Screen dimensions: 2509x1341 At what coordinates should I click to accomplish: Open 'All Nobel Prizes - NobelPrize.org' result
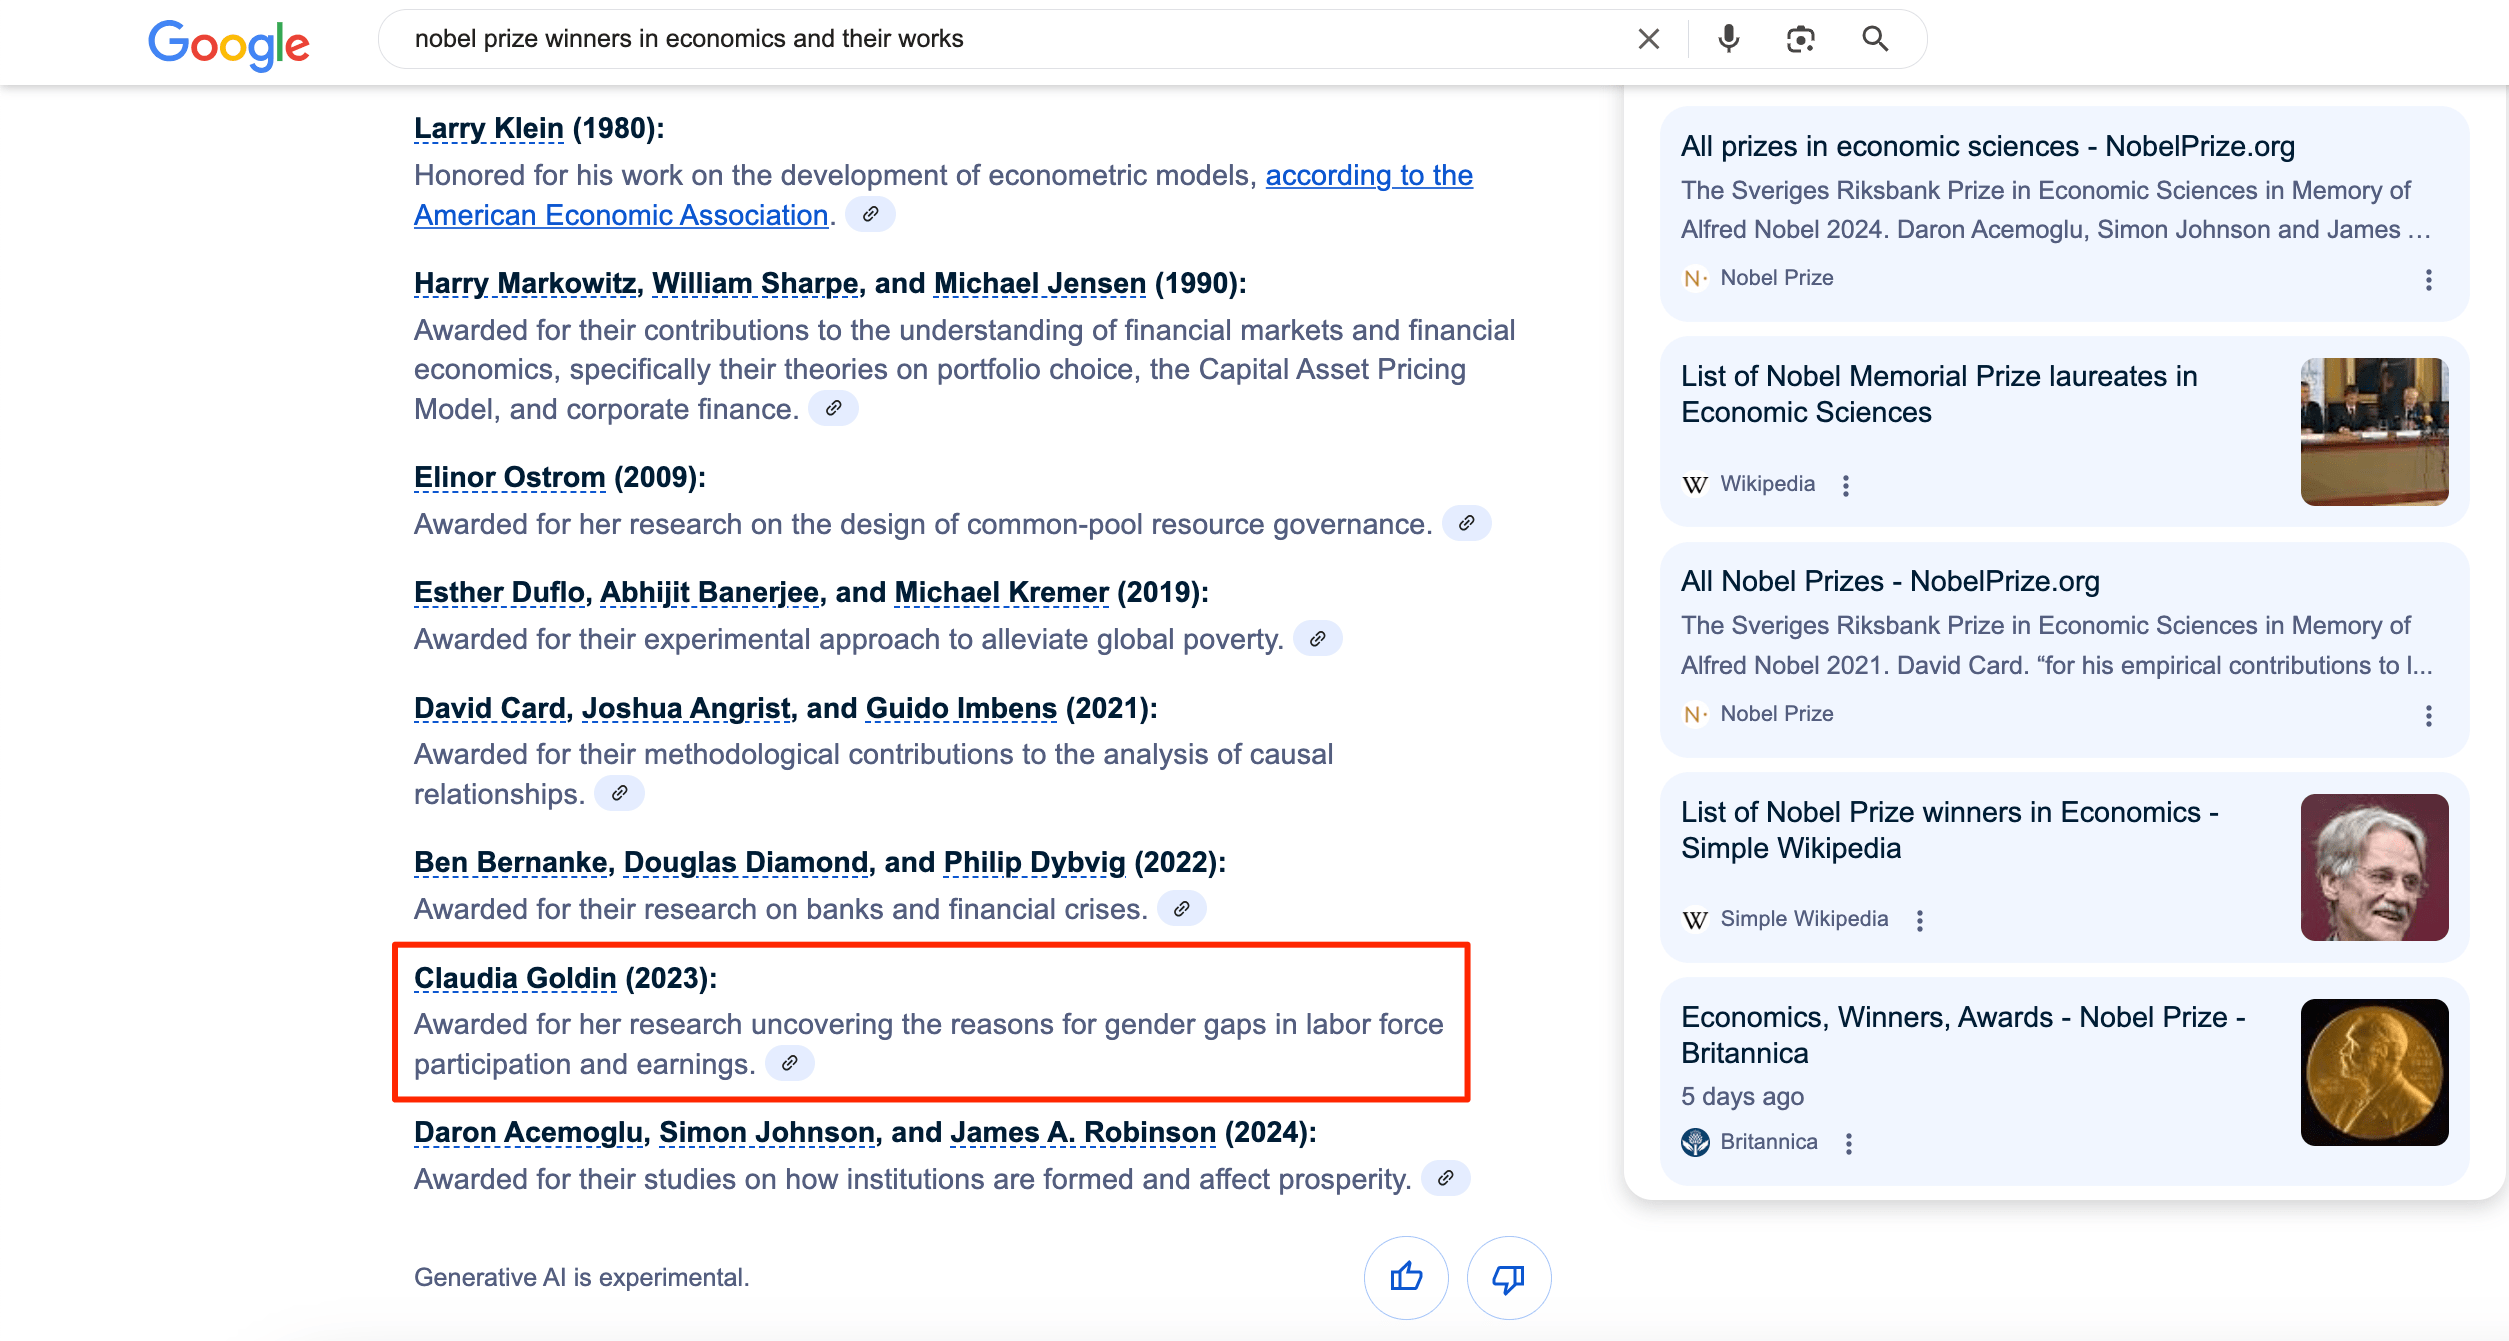click(1890, 582)
